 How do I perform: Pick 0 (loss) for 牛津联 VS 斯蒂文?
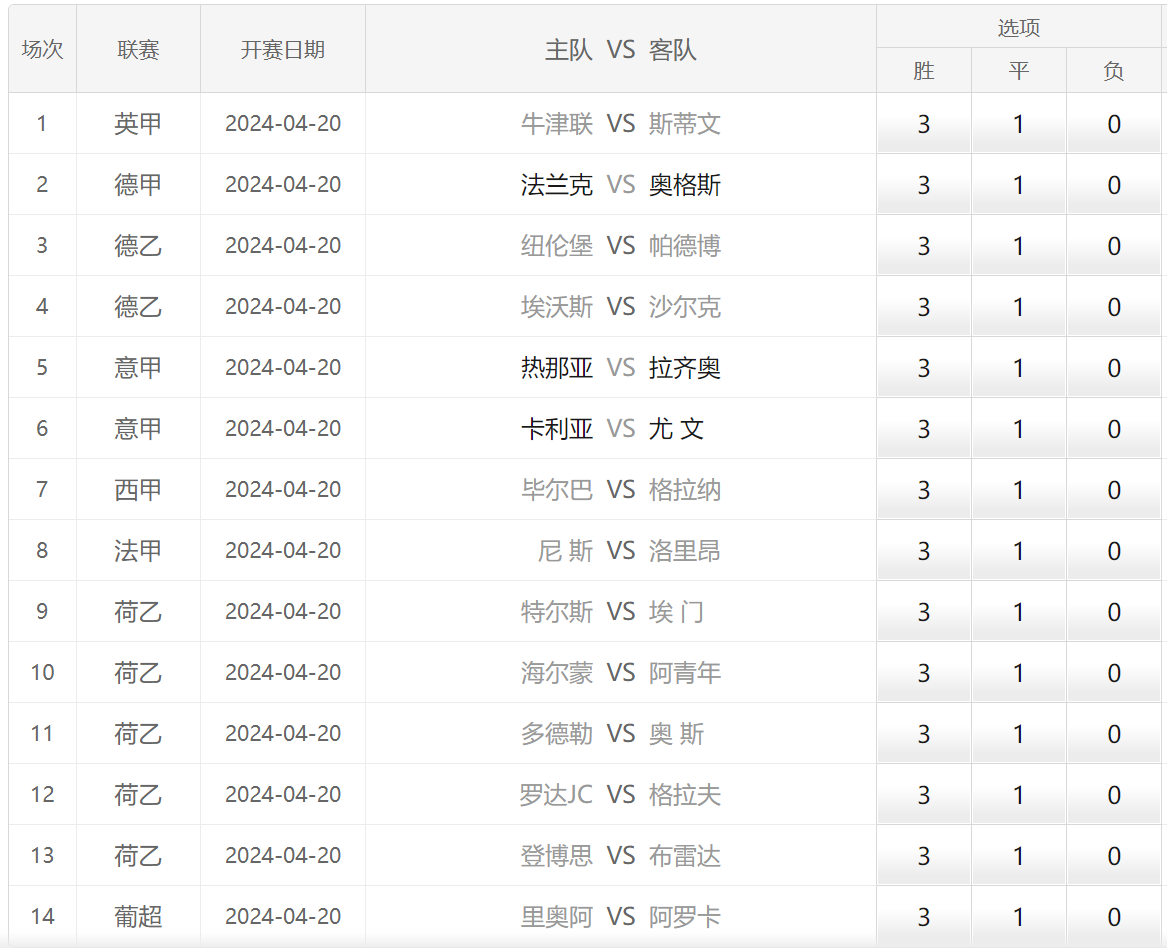pyautogui.click(x=1114, y=124)
